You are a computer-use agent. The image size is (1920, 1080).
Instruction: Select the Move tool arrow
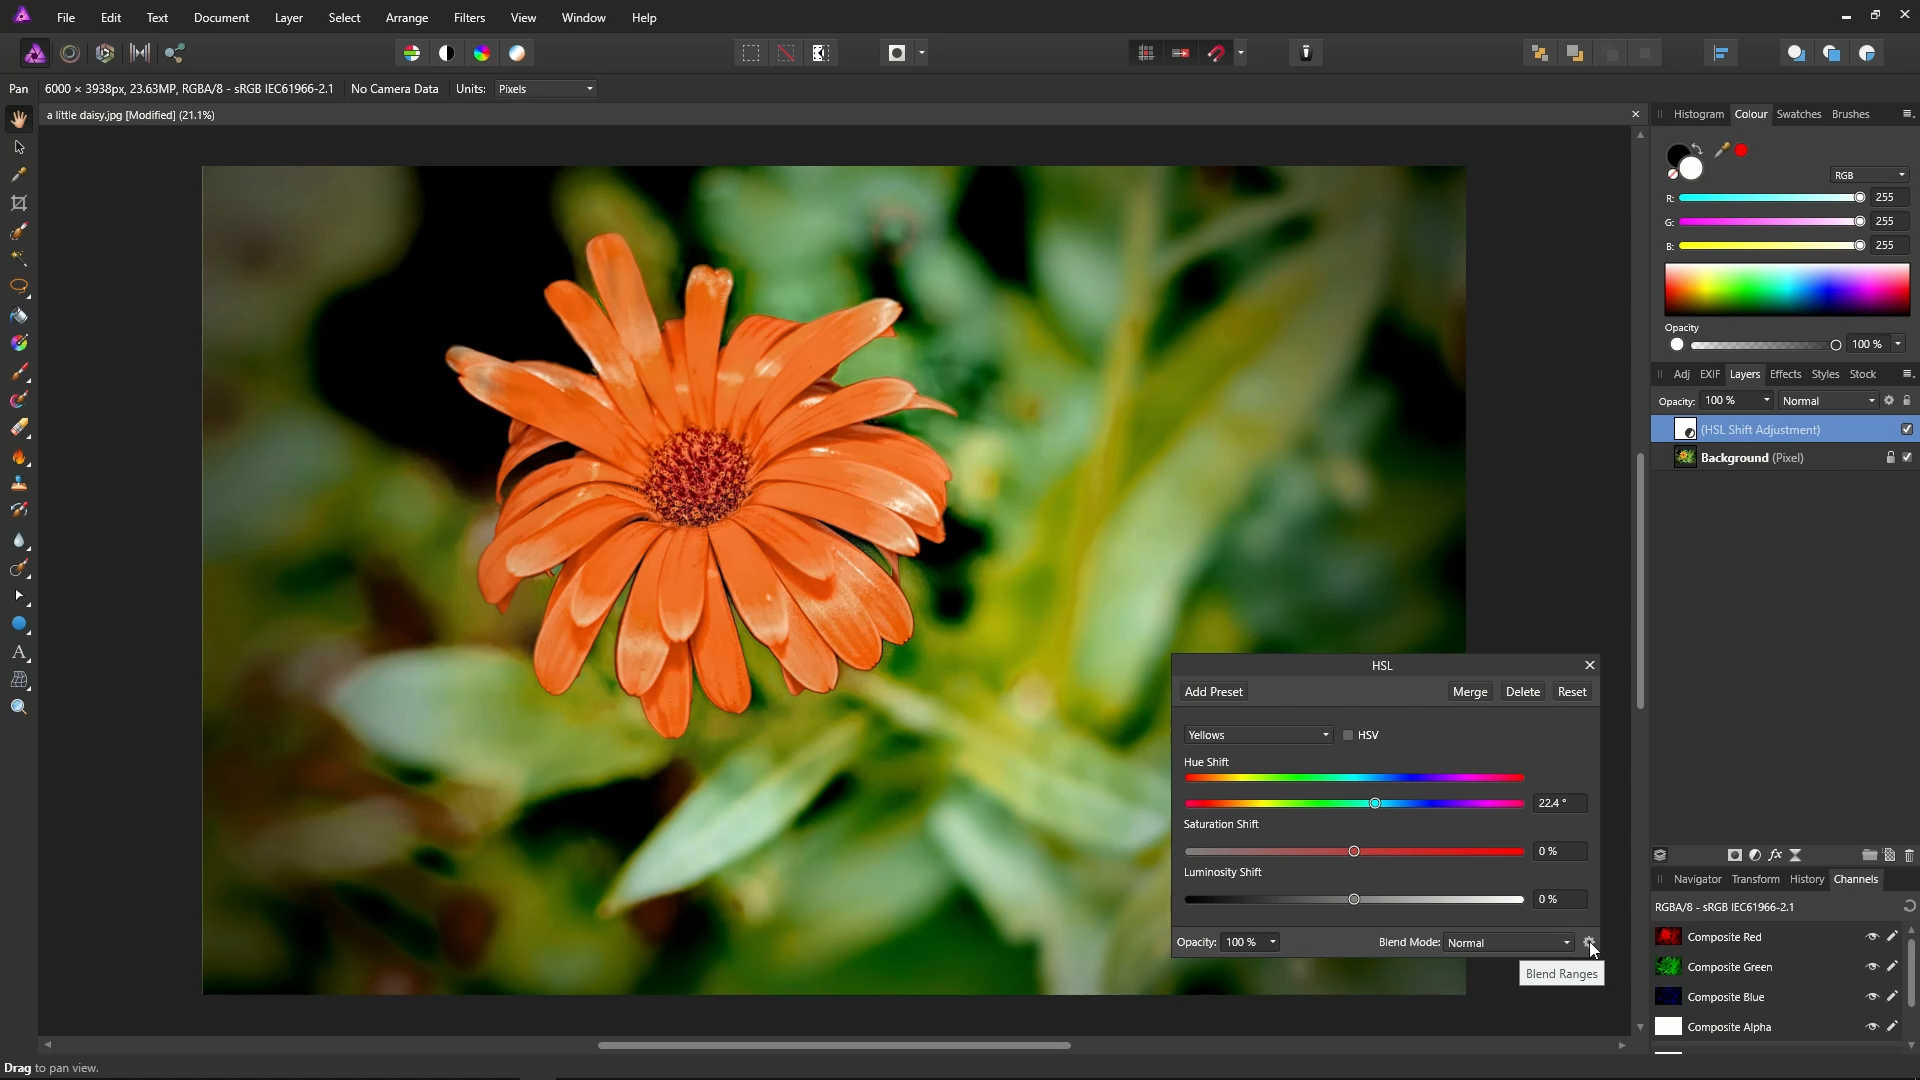pyautogui.click(x=19, y=147)
